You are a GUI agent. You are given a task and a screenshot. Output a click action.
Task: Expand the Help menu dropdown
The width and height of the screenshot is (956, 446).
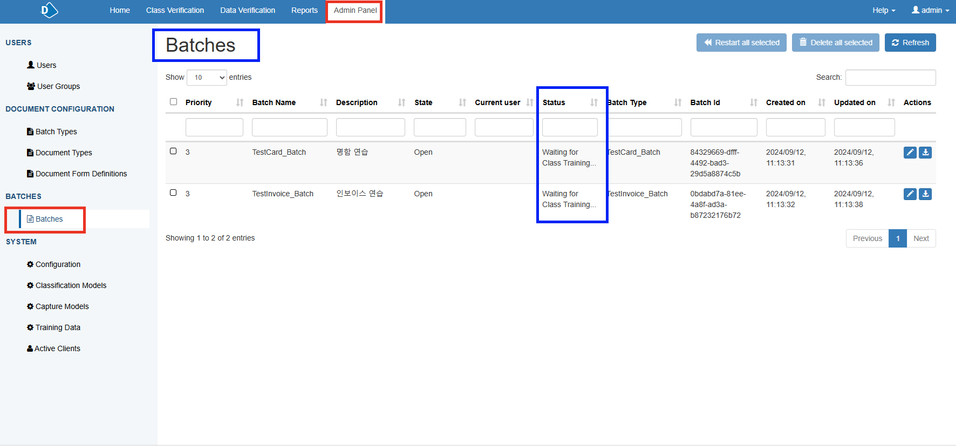[884, 10]
